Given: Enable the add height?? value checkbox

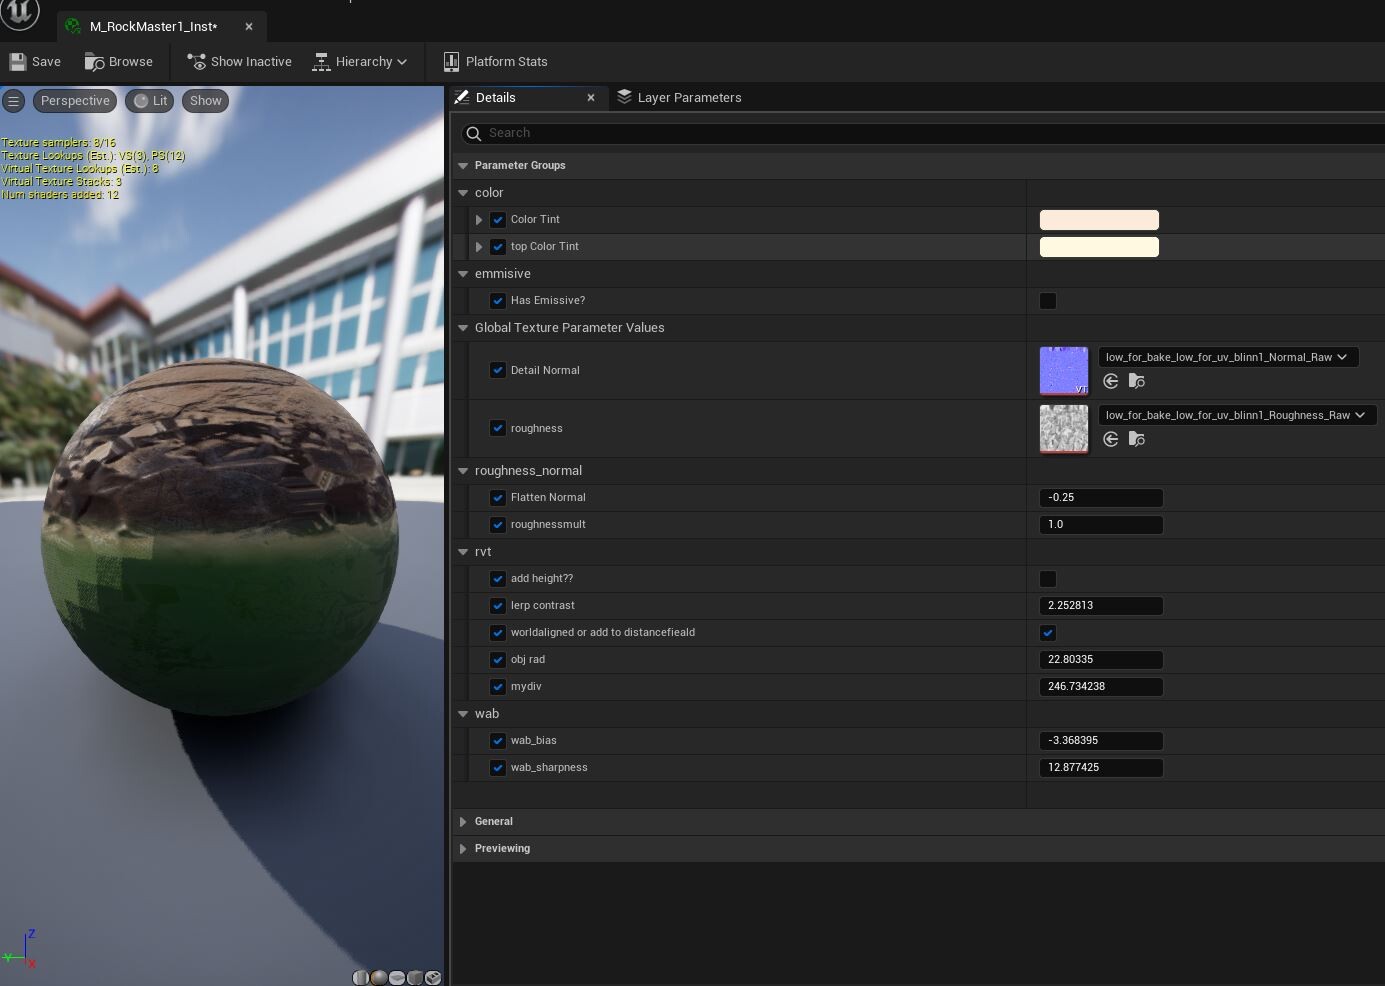Looking at the screenshot, I should [x=1048, y=579].
